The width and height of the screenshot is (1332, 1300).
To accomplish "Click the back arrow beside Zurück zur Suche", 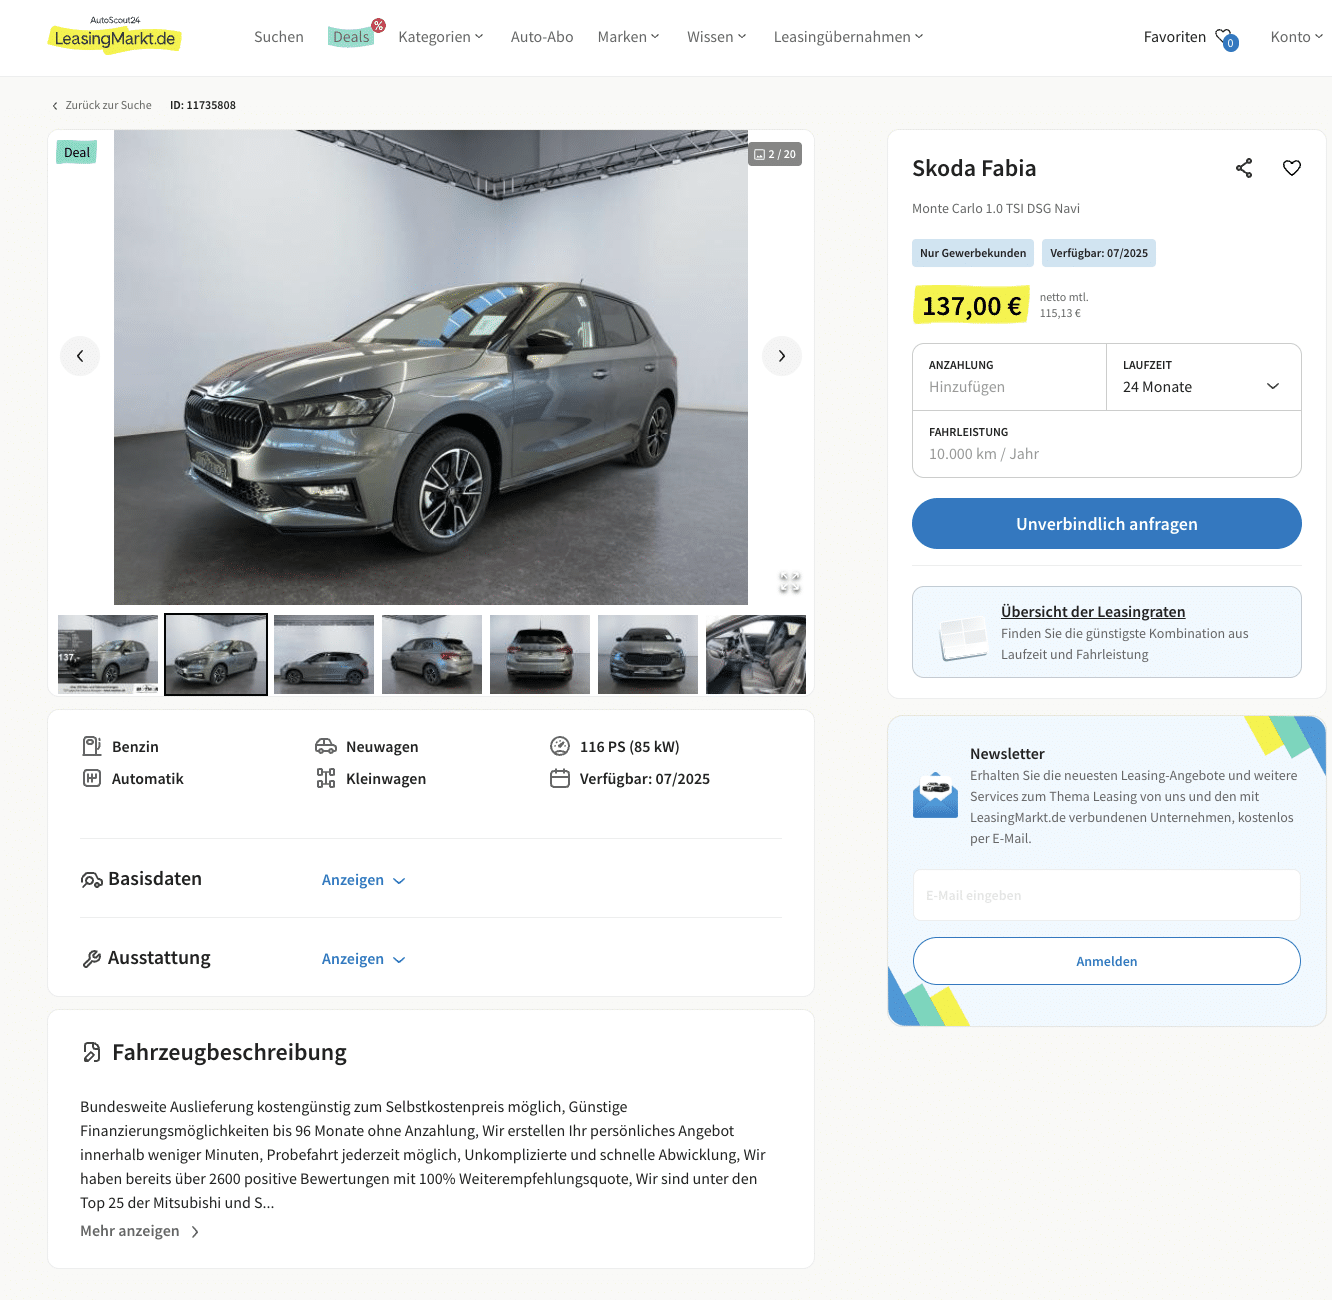I will point(55,106).
